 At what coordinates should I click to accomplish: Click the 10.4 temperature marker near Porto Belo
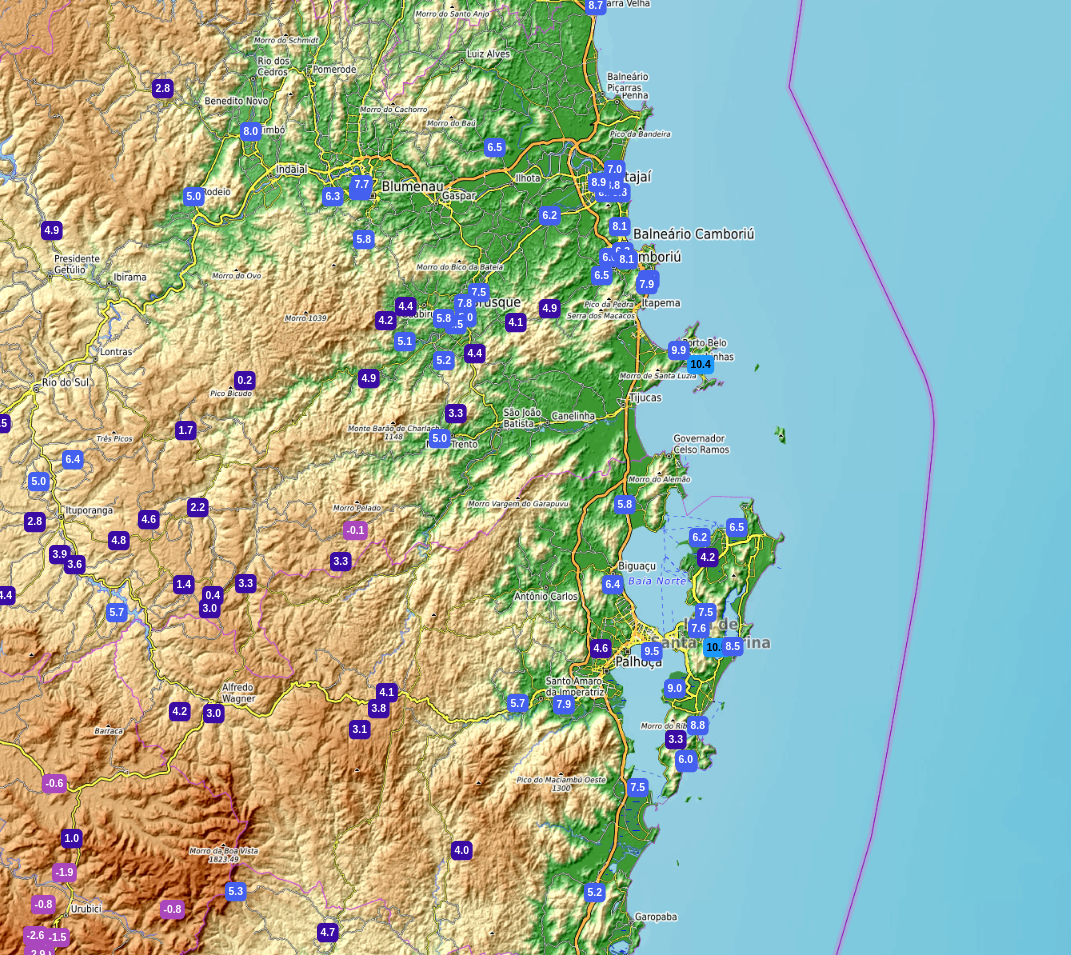pos(700,364)
